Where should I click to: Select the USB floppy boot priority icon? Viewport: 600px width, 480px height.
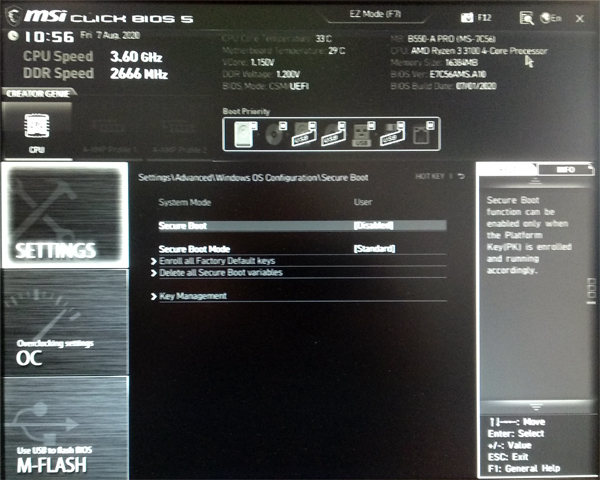click(392, 134)
